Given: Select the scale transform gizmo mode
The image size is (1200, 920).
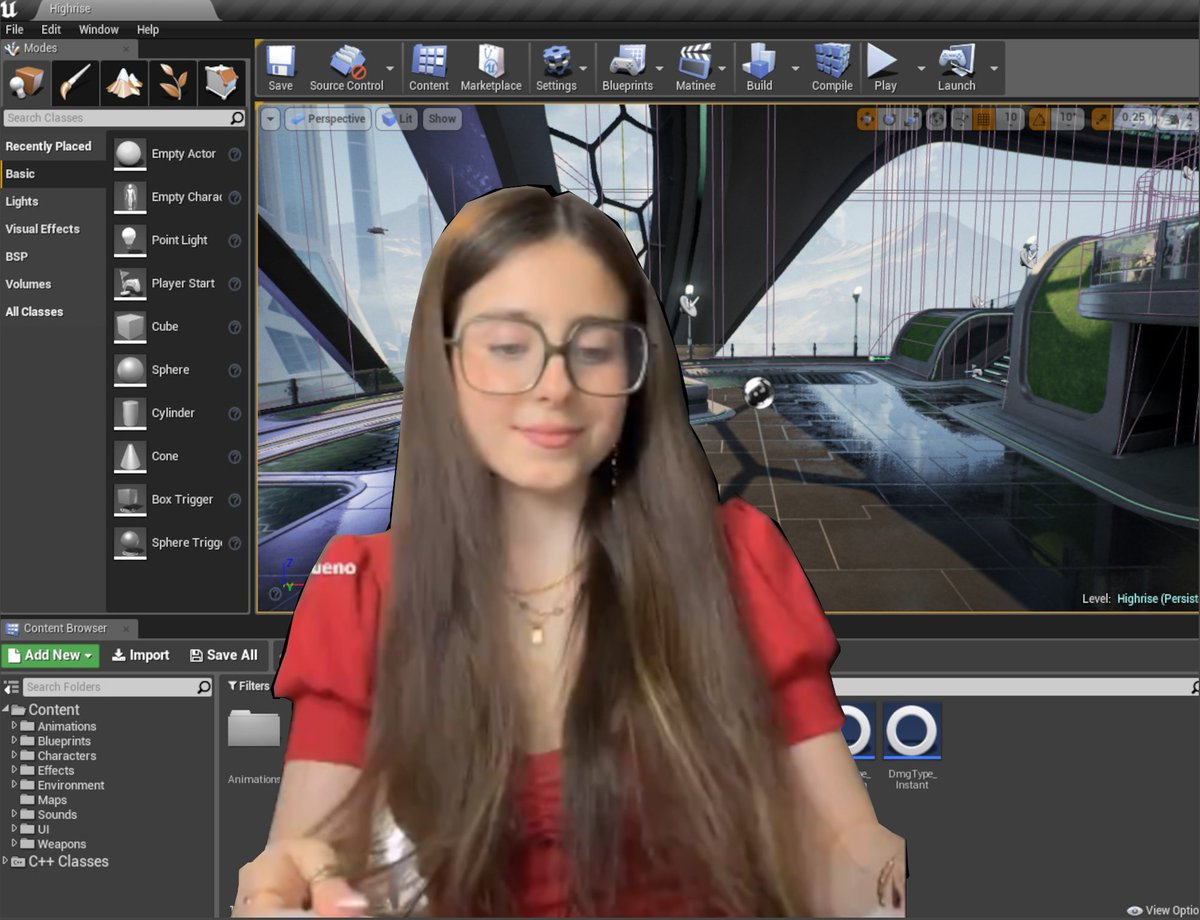Looking at the screenshot, I should click(x=911, y=119).
